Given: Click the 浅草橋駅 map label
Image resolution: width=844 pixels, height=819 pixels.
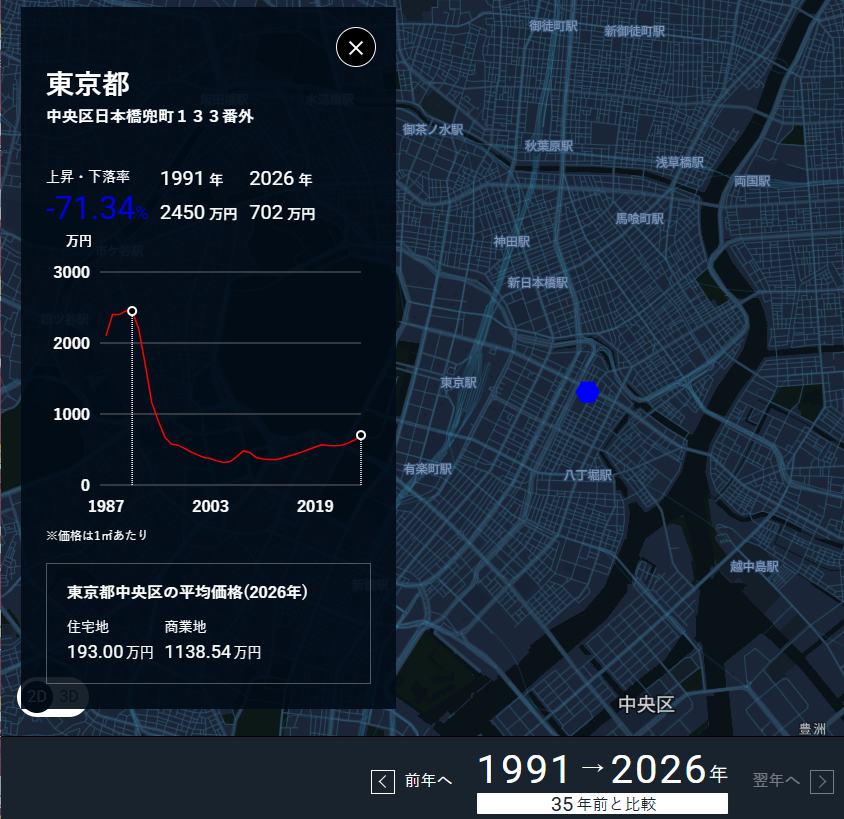Looking at the screenshot, I should (679, 163).
